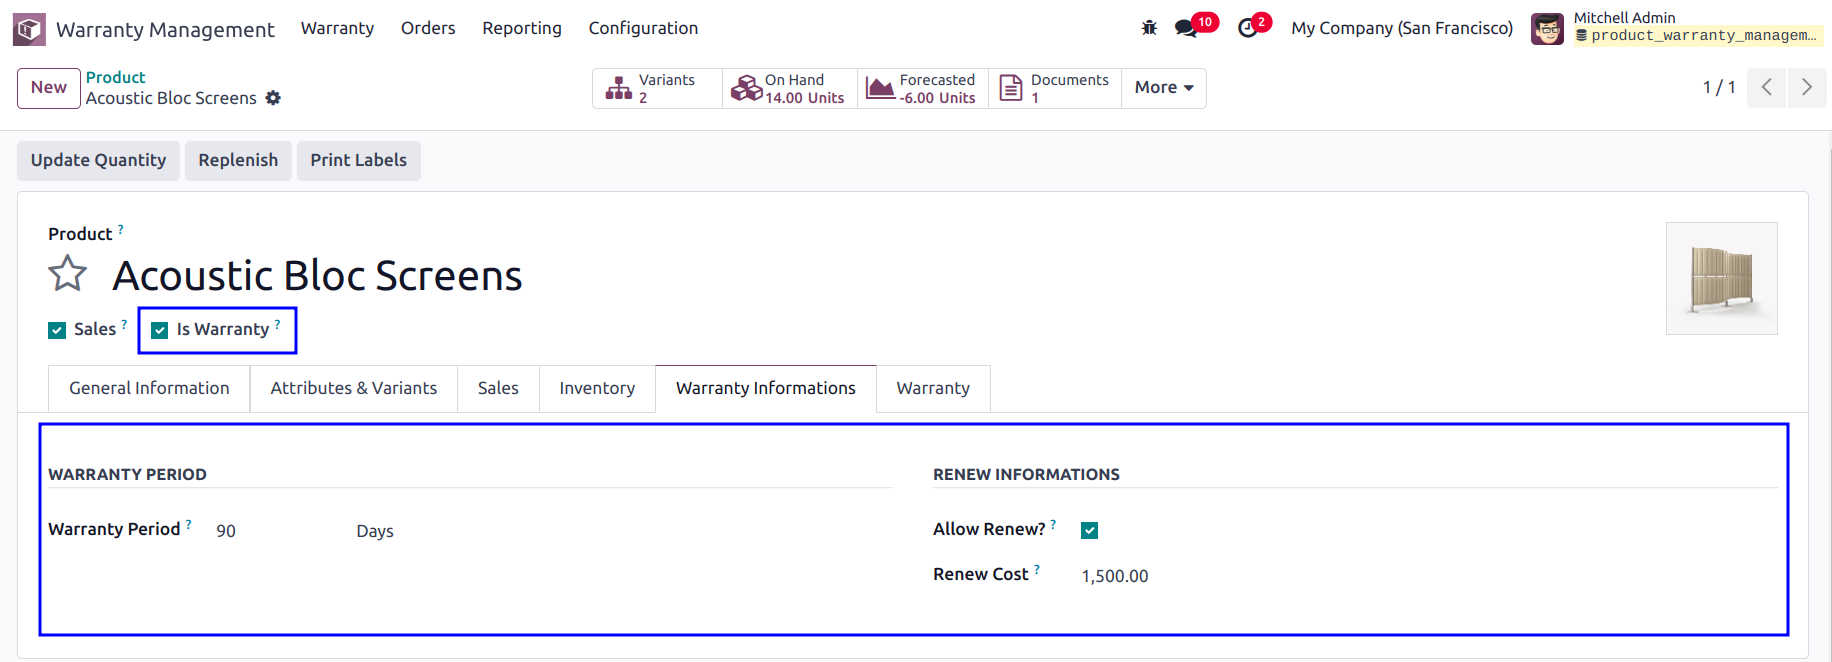Open the activities clock icon

[x=1247, y=28]
